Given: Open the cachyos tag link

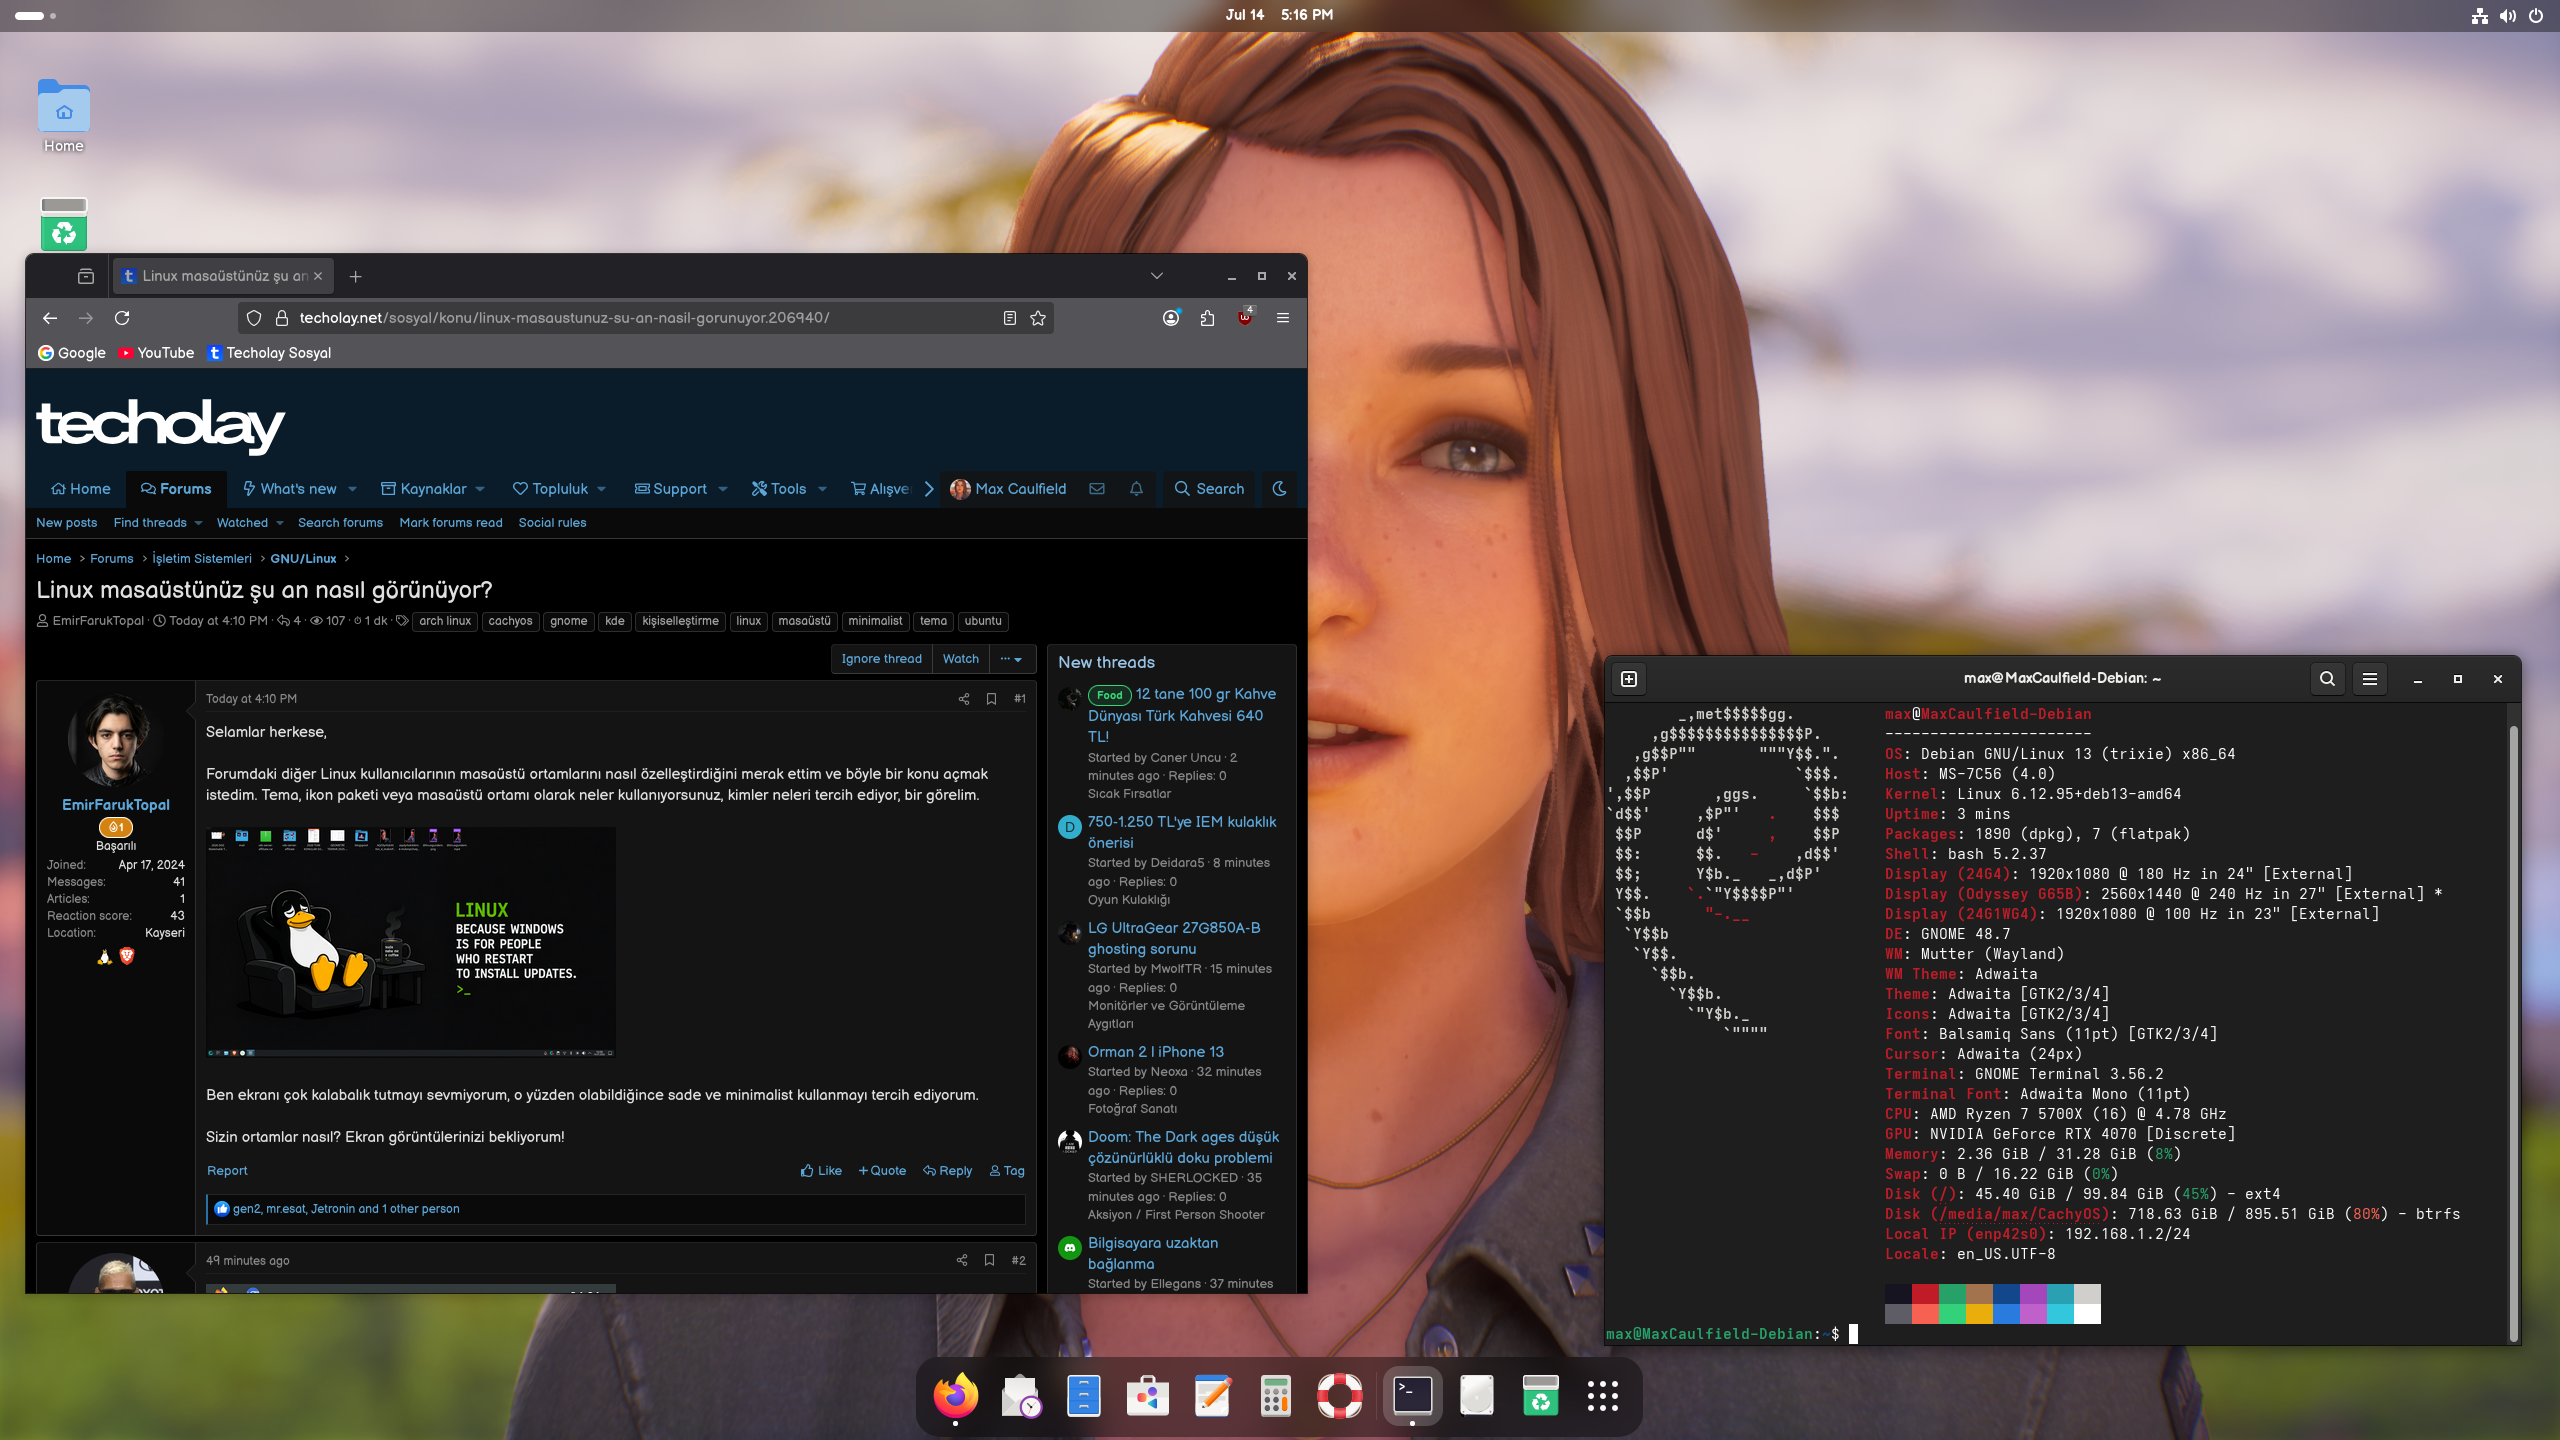Looking at the screenshot, I should (x=510, y=621).
